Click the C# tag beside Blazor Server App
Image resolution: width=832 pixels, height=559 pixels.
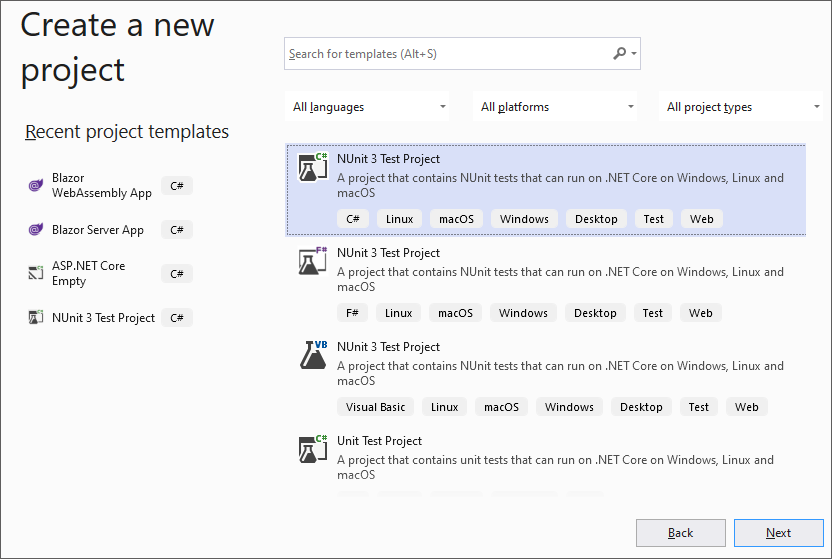click(x=177, y=230)
